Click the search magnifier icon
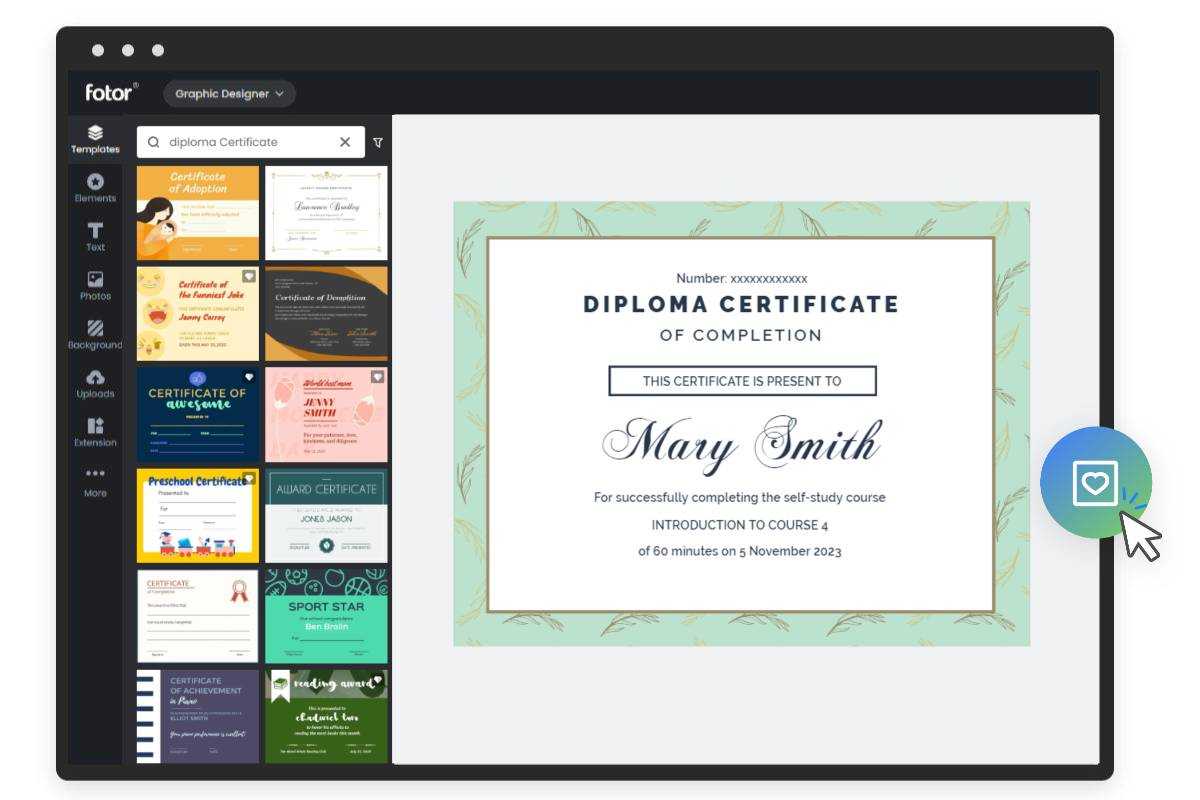This screenshot has height=800, width=1200. pyautogui.click(x=154, y=142)
